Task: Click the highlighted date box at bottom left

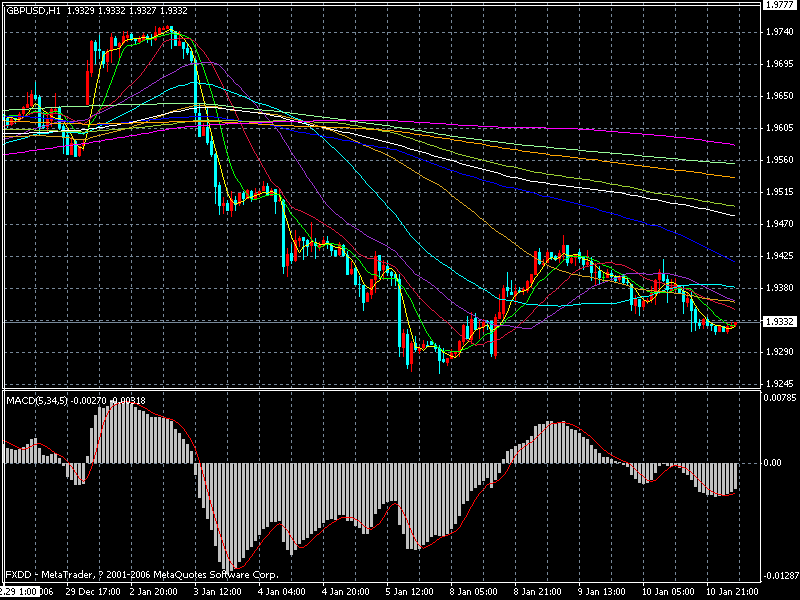Action: pos(20,590)
